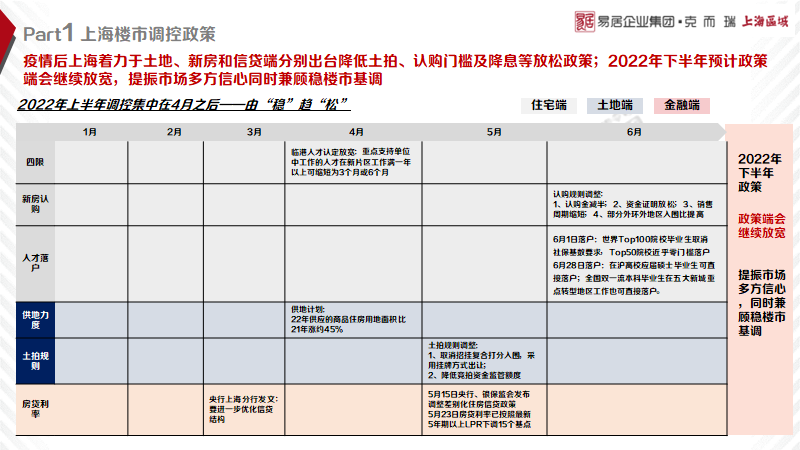Click the 临港人才认定放宽 cell text
This screenshot has width=800, height=450.
pos(351,162)
